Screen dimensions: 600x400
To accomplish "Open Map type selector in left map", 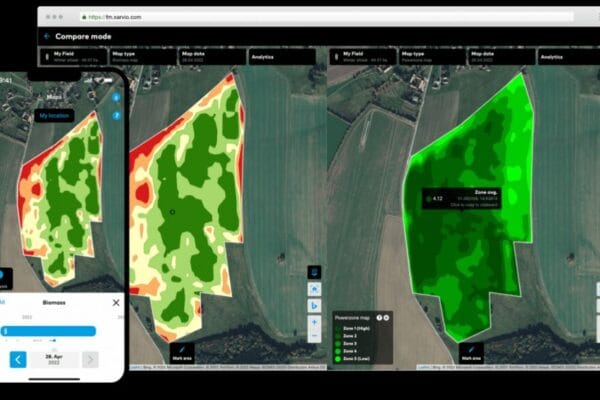I will point(142,57).
